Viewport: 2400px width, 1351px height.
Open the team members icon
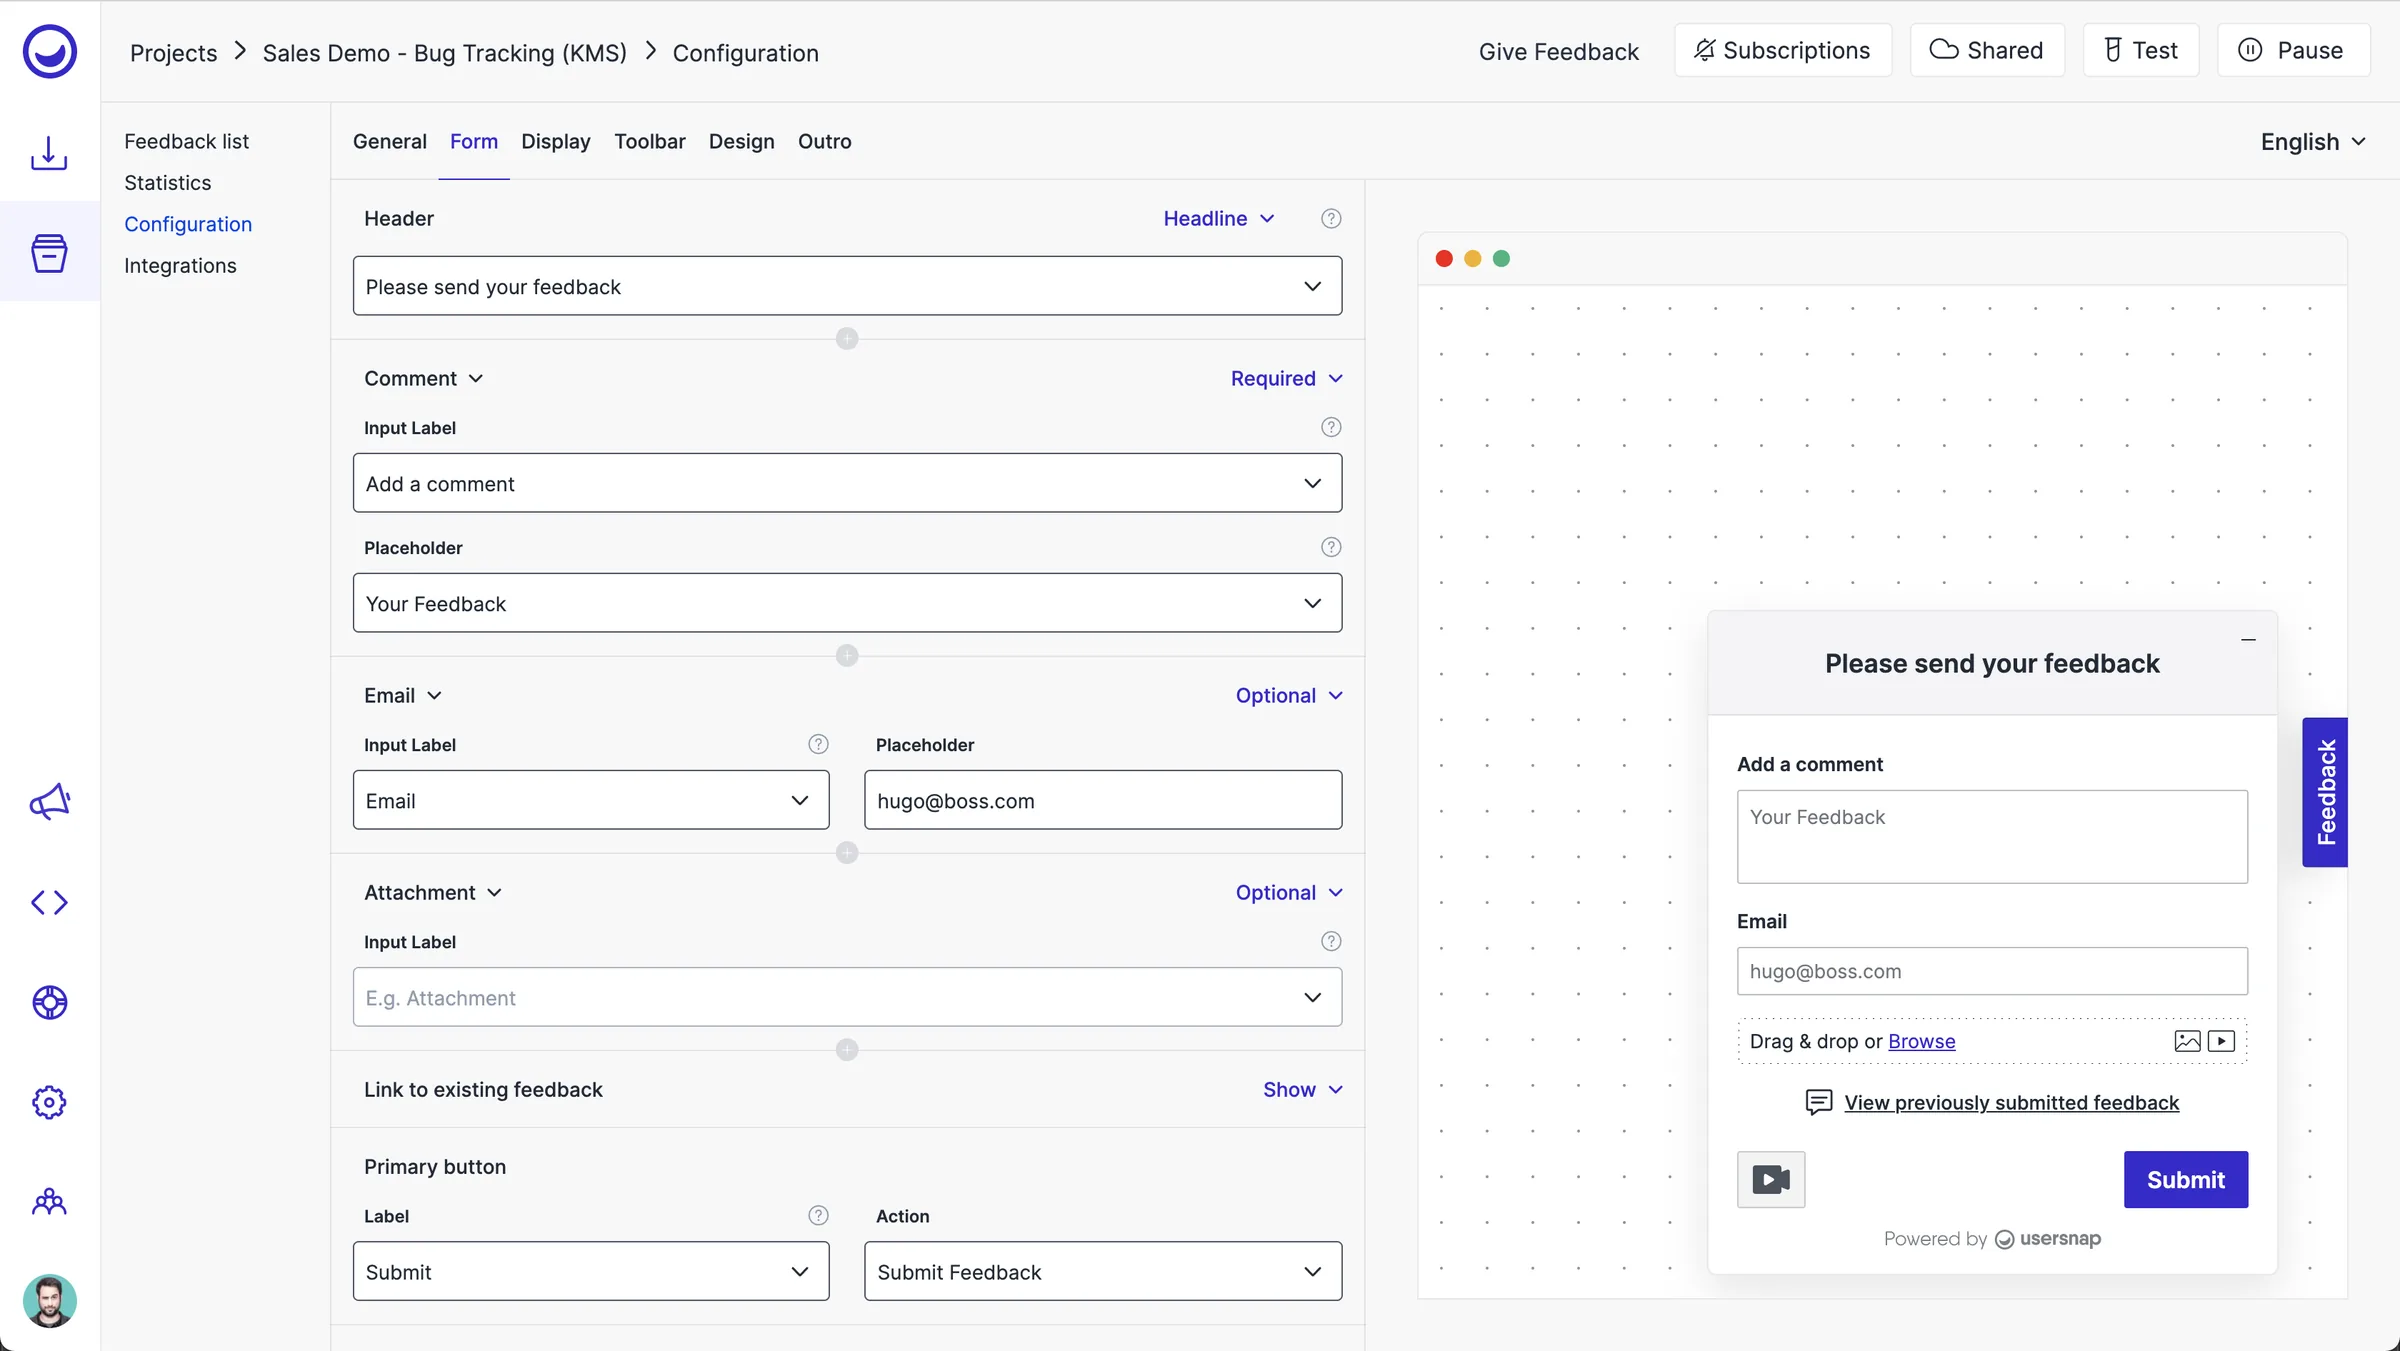49,1202
